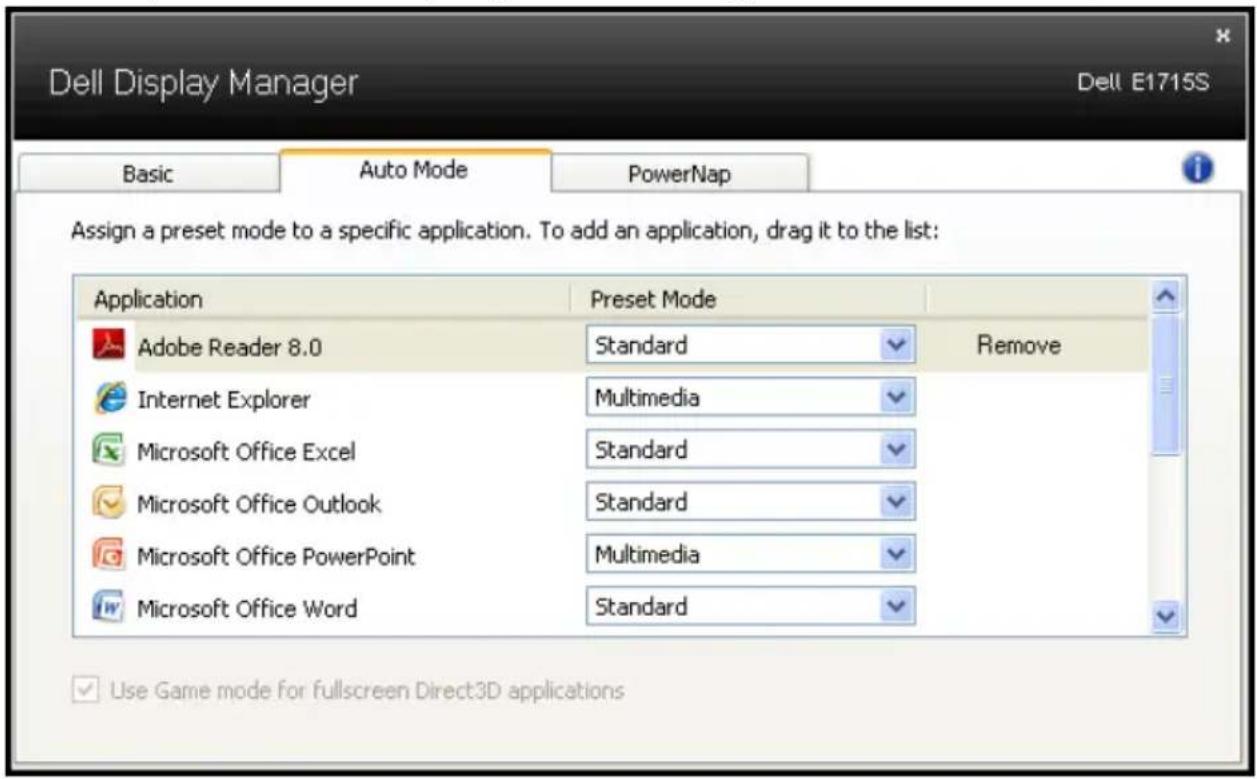Image resolution: width=1257 pixels, height=779 pixels.
Task: Click Remove for Adobe Reader 8.0
Action: 1018,346
